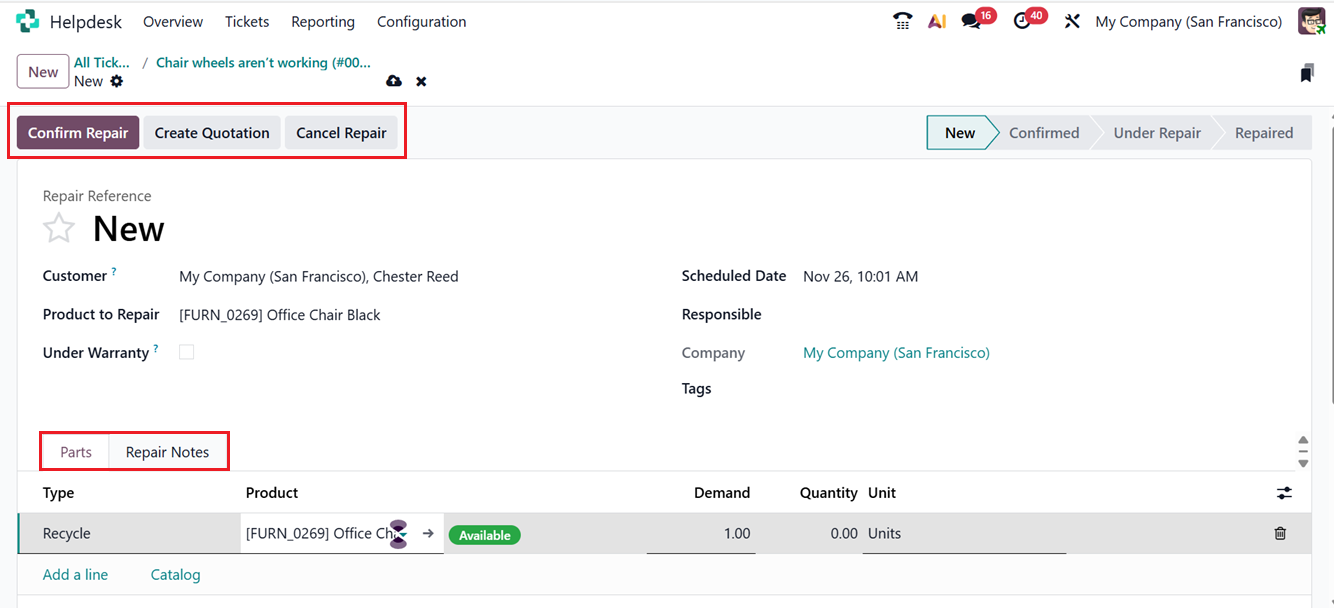Image resolution: width=1334 pixels, height=608 pixels.
Task: Open developer tools wrench icon
Action: (x=1072, y=20)
